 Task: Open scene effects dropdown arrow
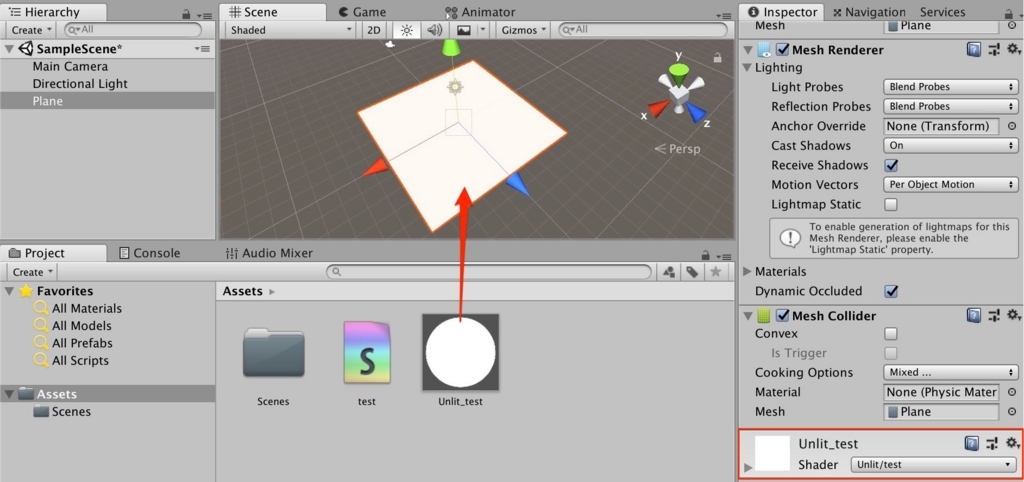pyautogui.click(x=483, y=30)
